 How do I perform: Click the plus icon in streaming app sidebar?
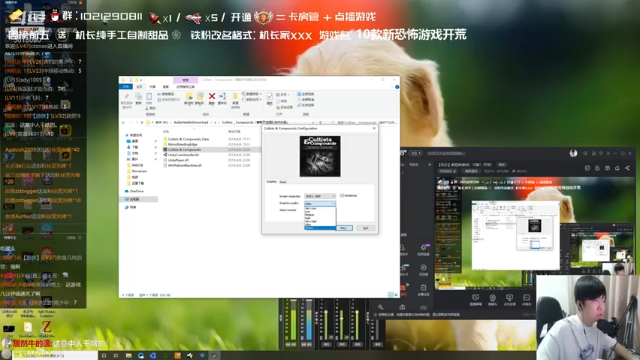click(429, 164)
